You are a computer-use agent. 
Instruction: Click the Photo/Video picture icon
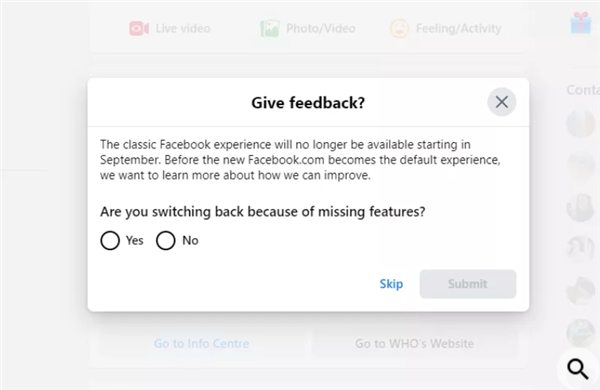pyautogui.click(x=270, y=28)
